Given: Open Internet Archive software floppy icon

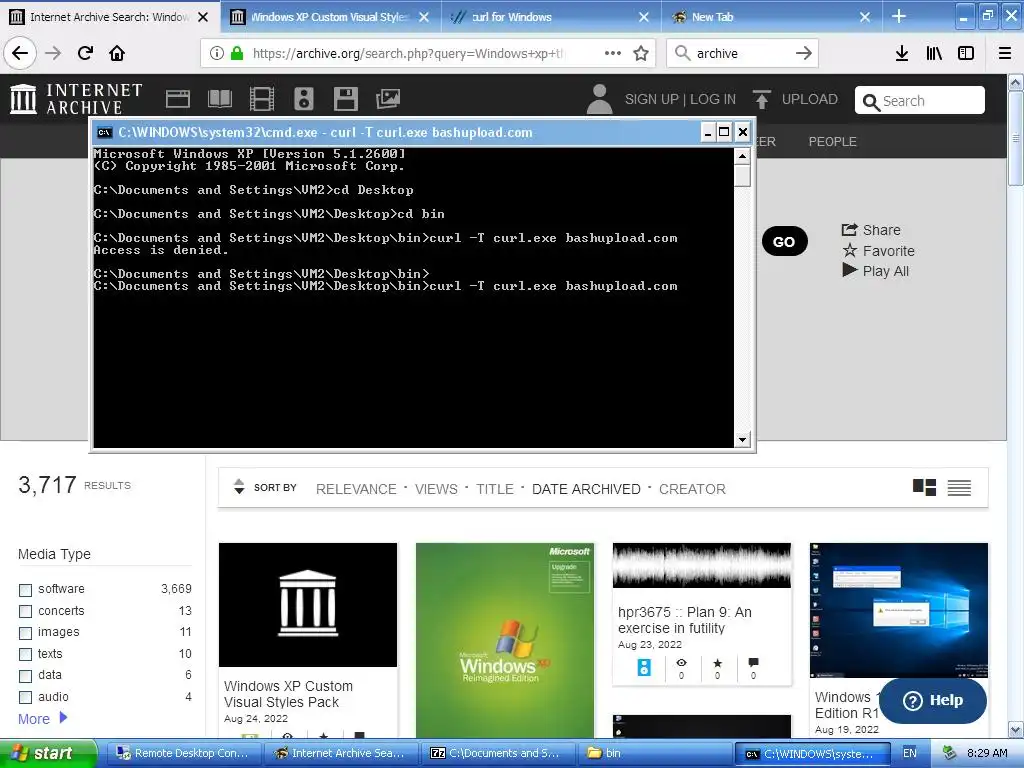Looking at the screenshot, I should (x=345, y=99).
